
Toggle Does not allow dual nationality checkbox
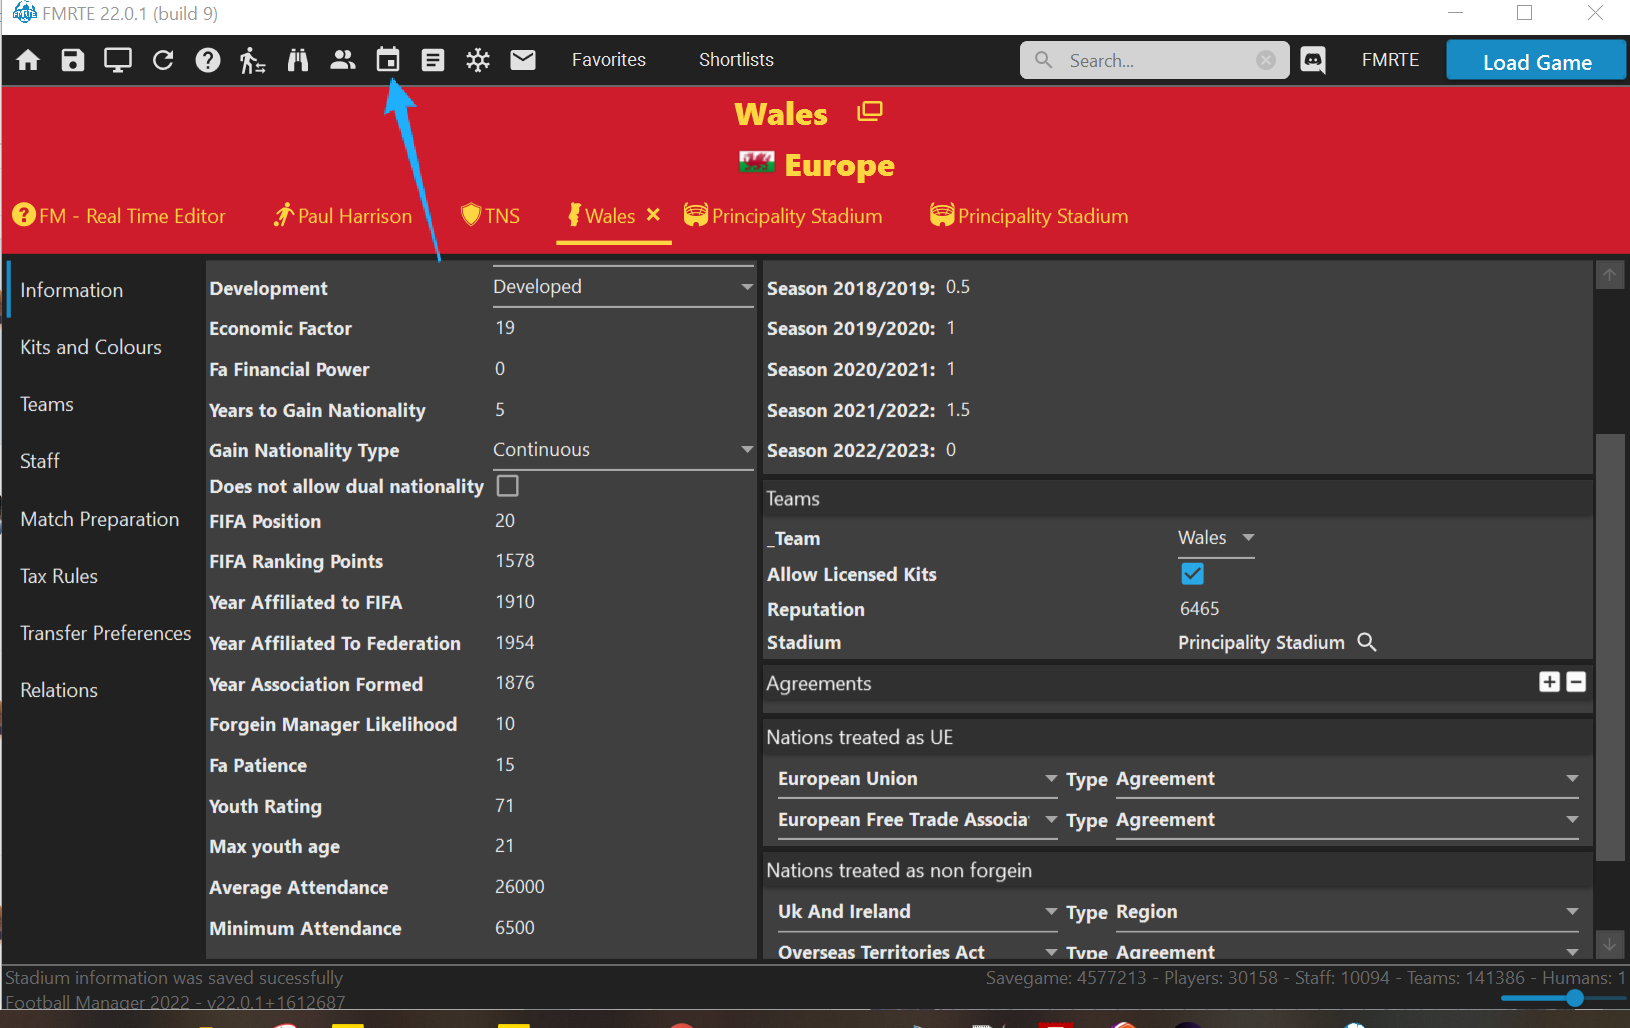[508, 486]
